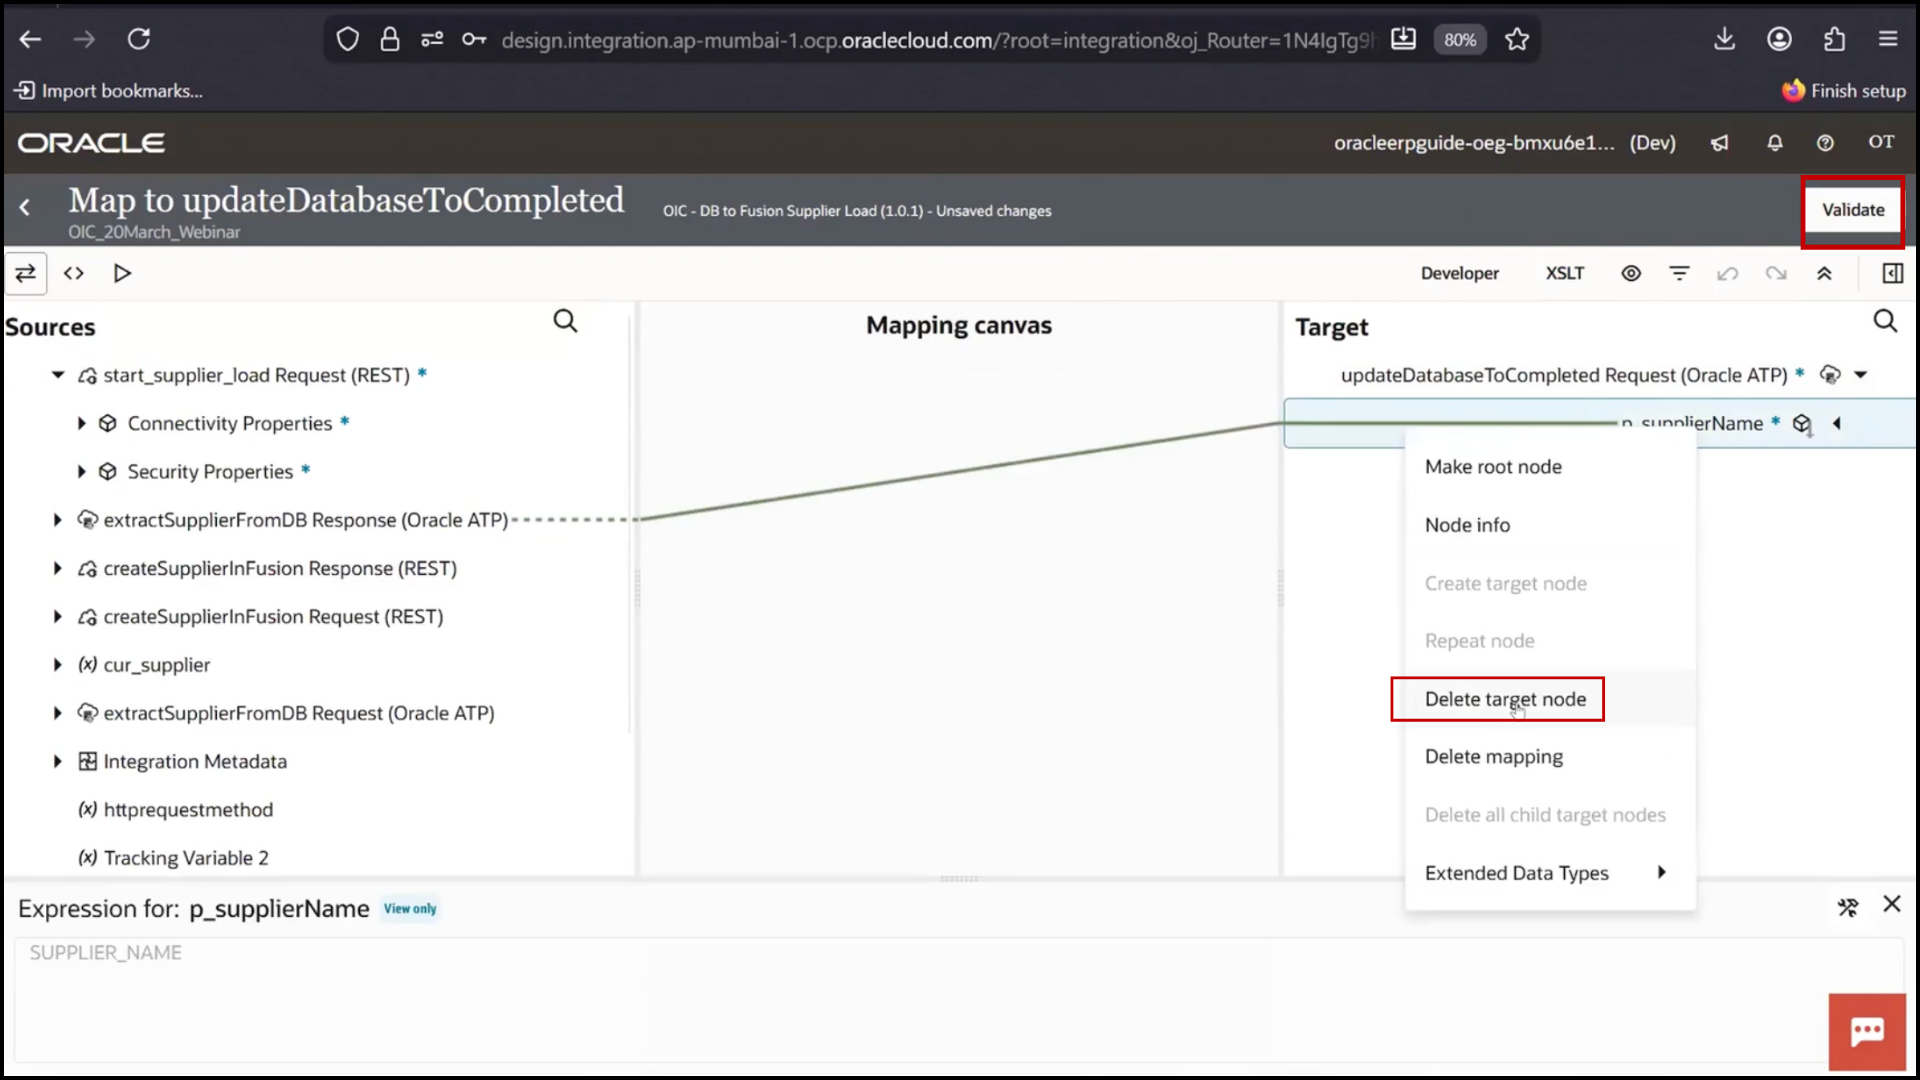This screenshot has width=1920, height=1080.
Task: Collapse start_supplier_load Request (REST) node
Action: click(x=58, y=375)
